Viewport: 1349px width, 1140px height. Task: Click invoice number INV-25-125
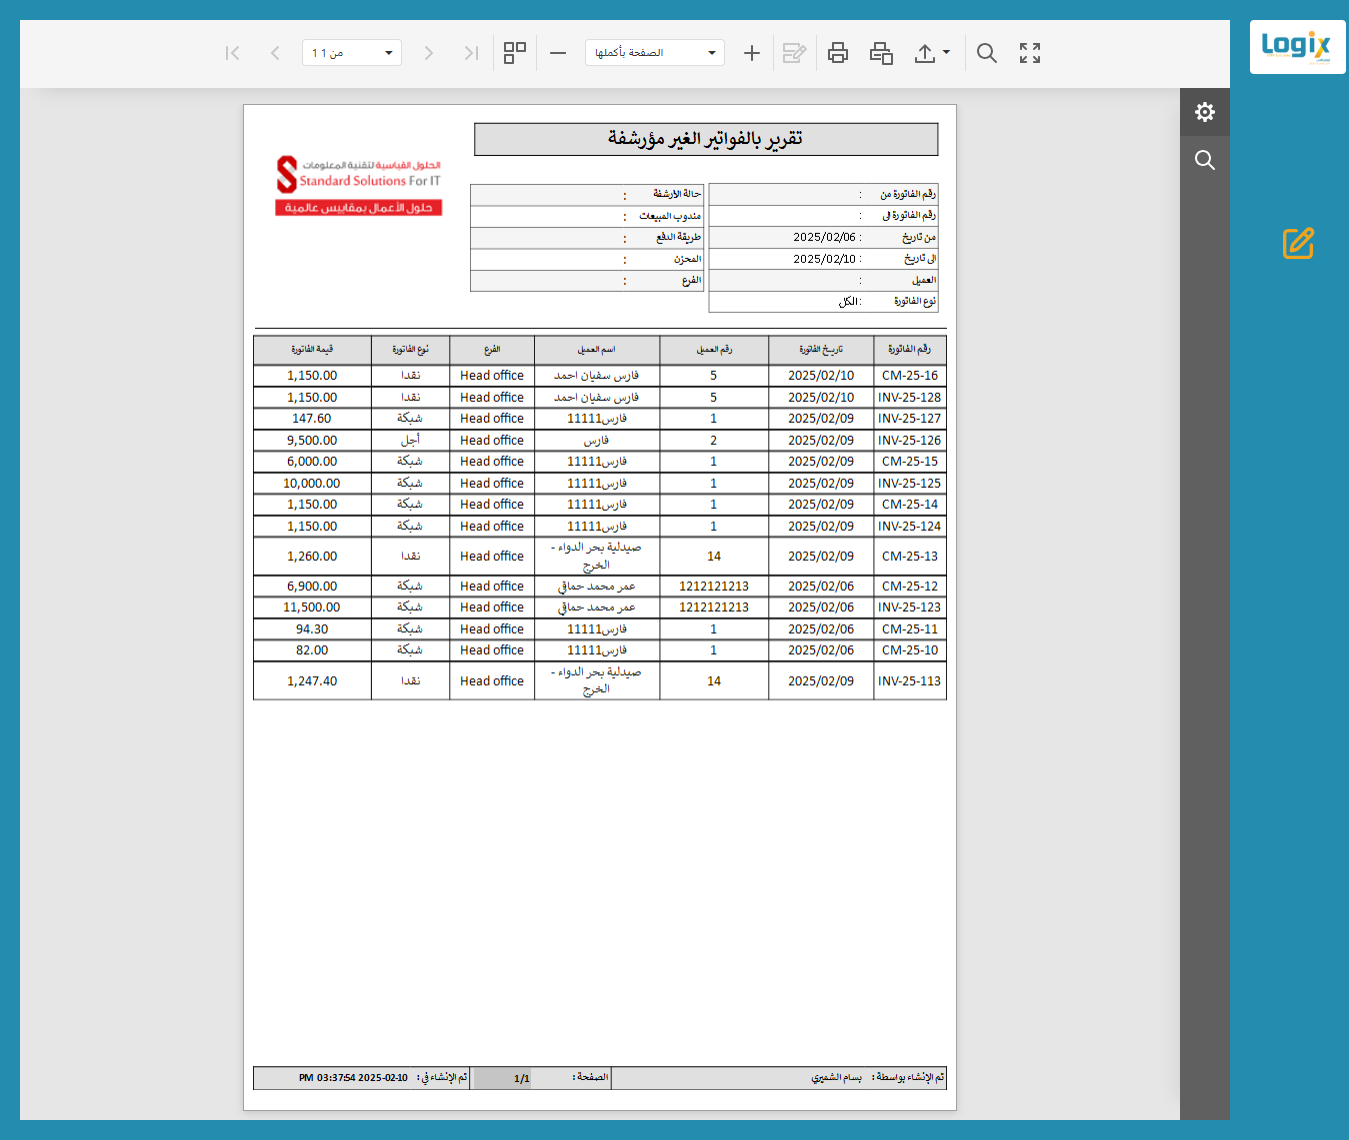[x=910, y=484]
